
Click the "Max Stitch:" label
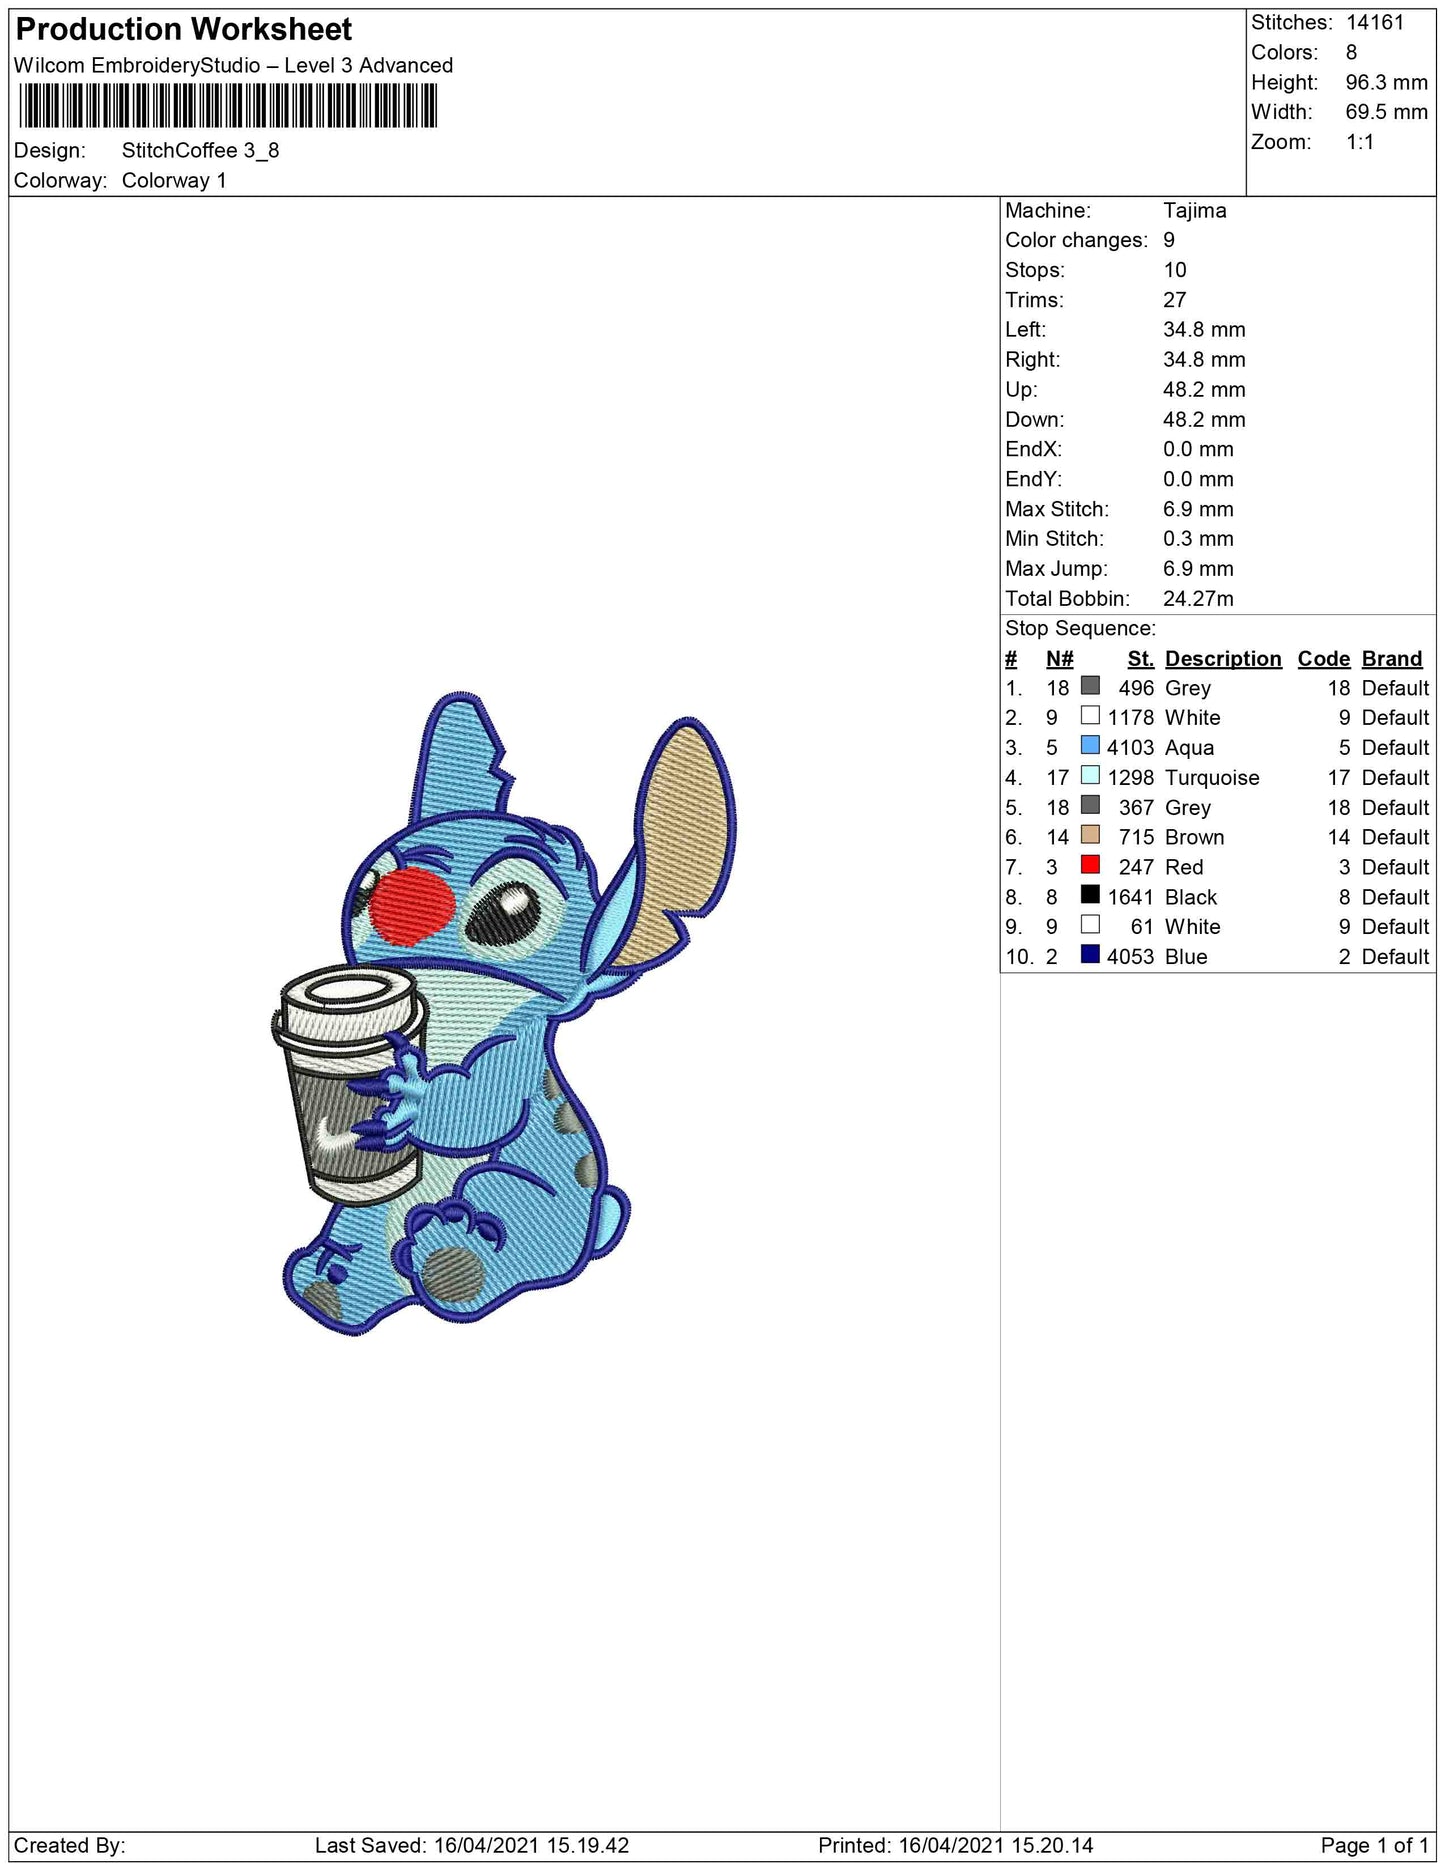click(1057, 510)
